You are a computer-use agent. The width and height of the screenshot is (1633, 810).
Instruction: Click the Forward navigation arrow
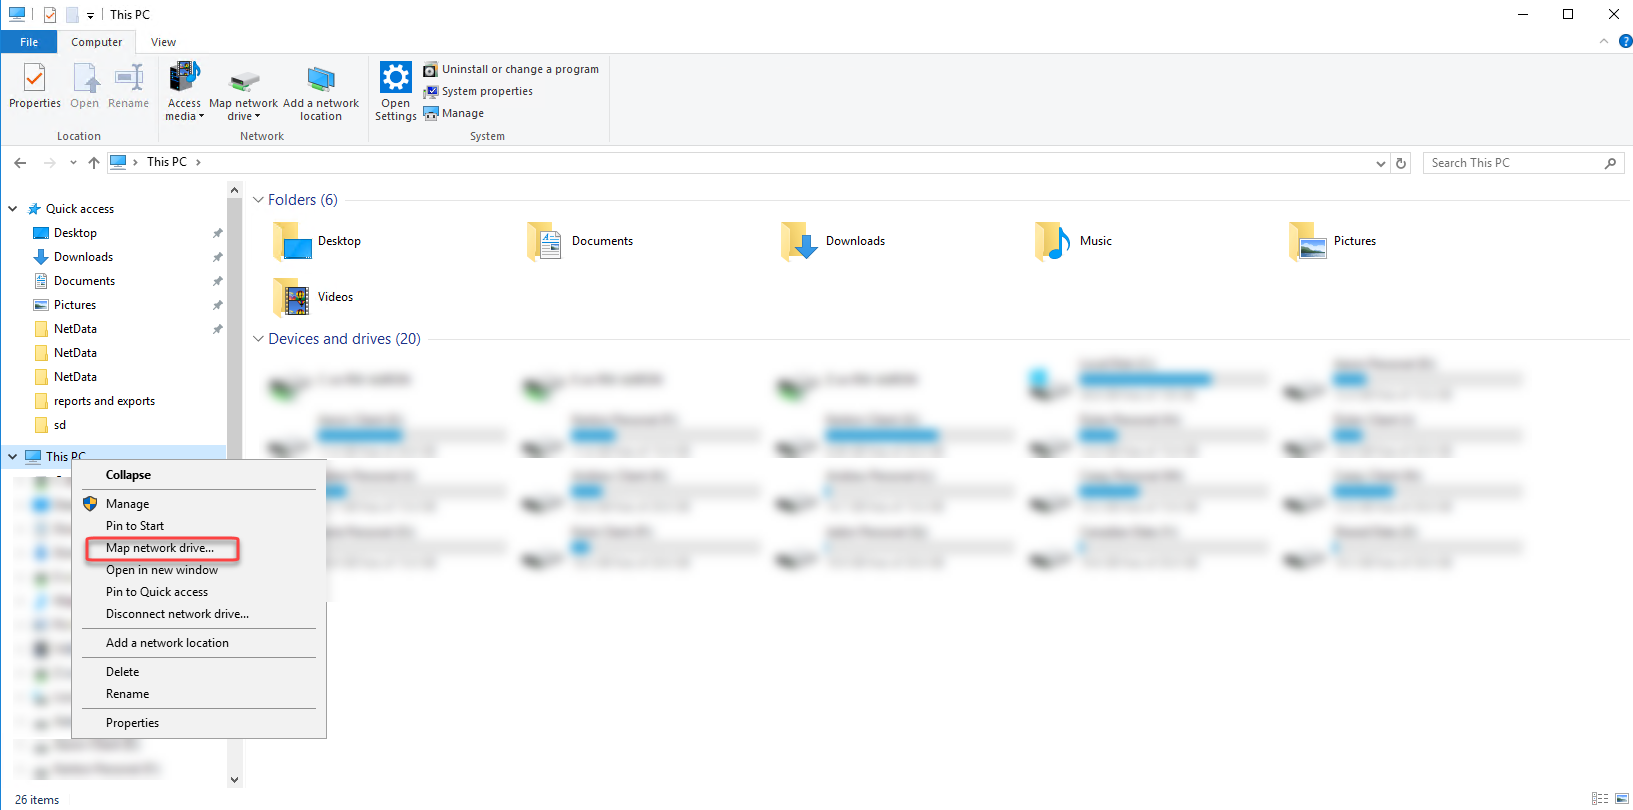(x=49, y=162)
